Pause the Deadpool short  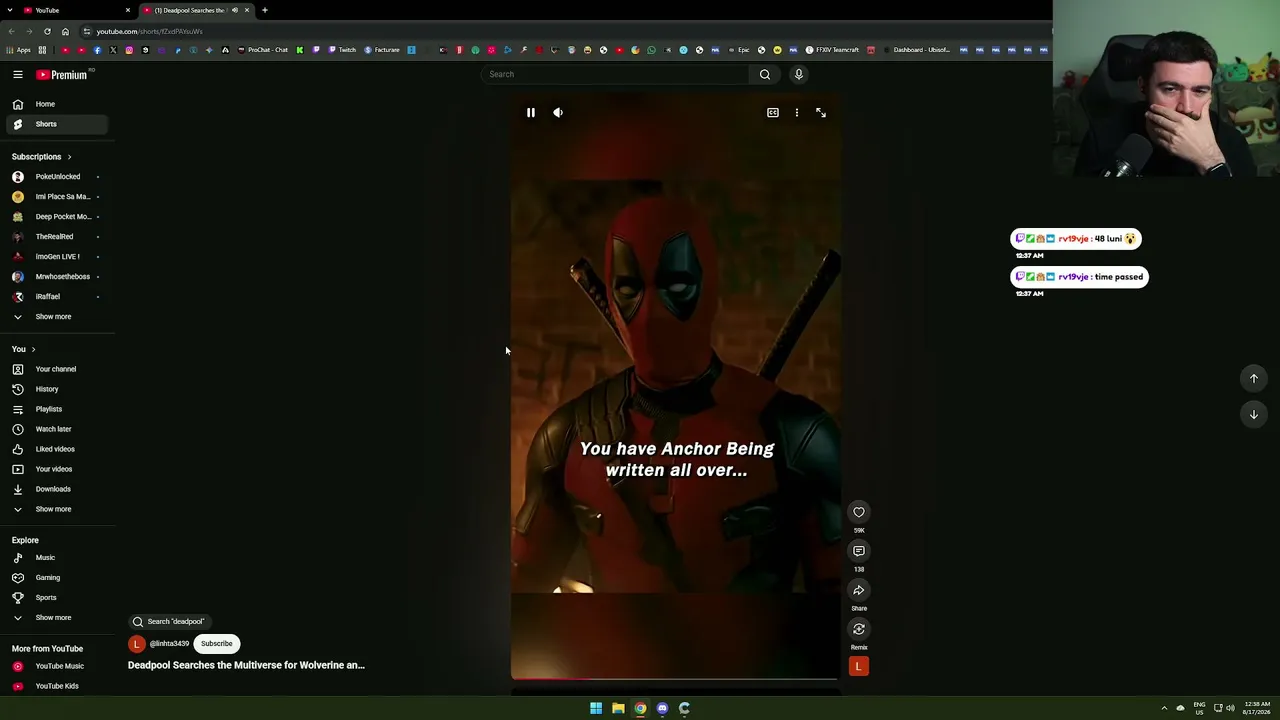click(531, 113)
